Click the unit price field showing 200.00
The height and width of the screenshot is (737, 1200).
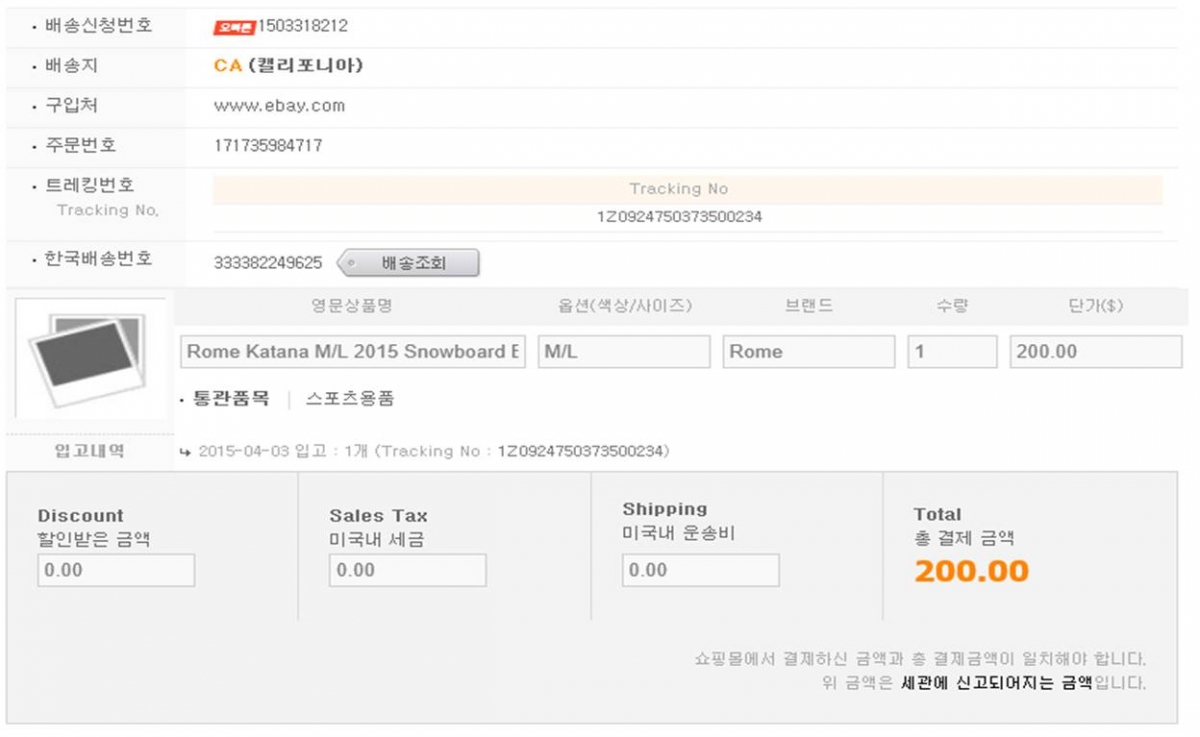[1096, 352]
